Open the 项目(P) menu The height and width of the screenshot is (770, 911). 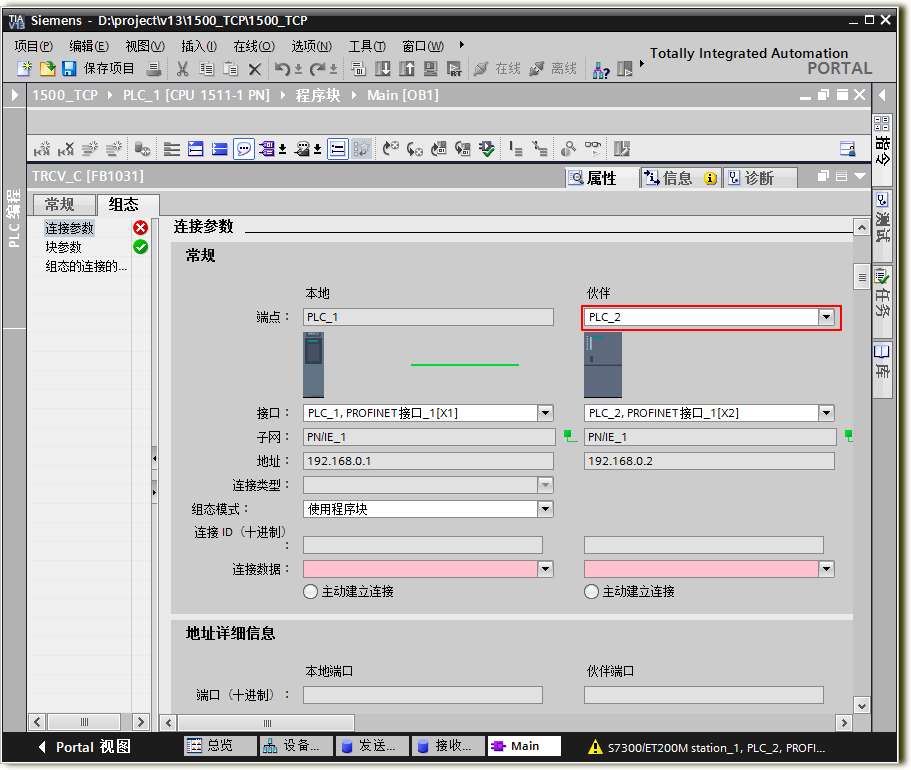pos(34,45)
